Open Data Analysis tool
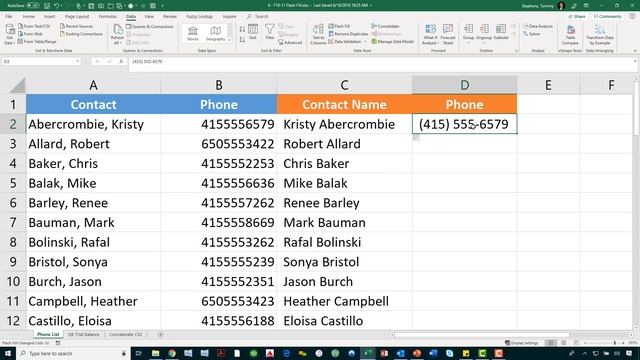 [538, 26]
